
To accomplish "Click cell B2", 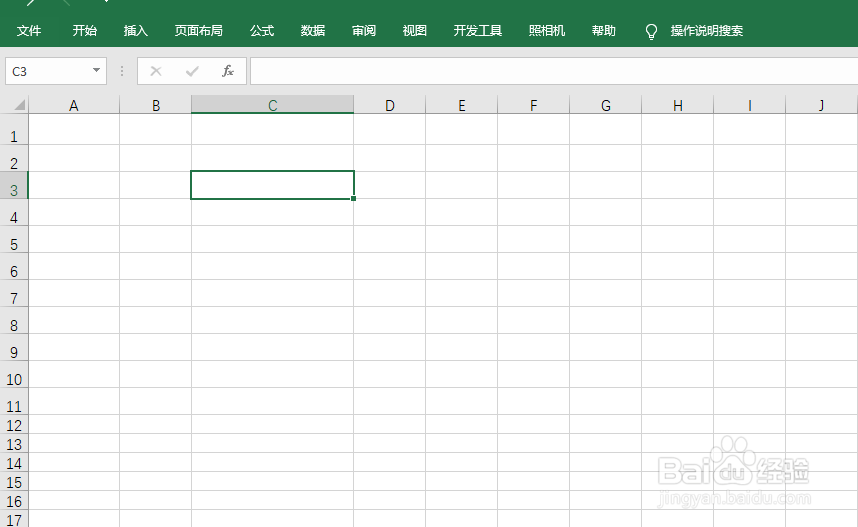I will click(x=156, y=159).
